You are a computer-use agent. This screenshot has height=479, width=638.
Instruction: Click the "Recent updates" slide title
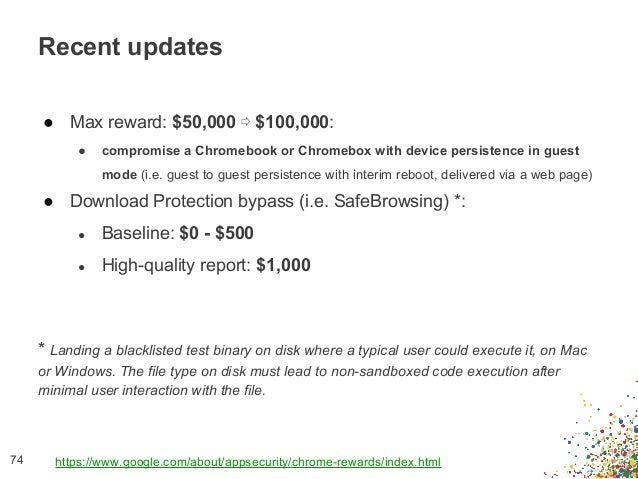tap(130, 48)
